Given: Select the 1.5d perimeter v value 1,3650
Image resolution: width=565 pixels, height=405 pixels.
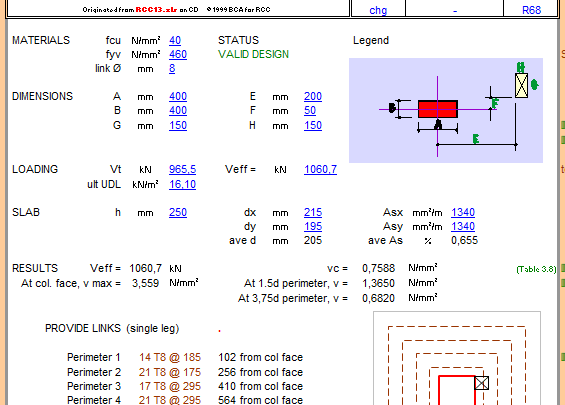Looking at the screenshot, I should [378, 284].
